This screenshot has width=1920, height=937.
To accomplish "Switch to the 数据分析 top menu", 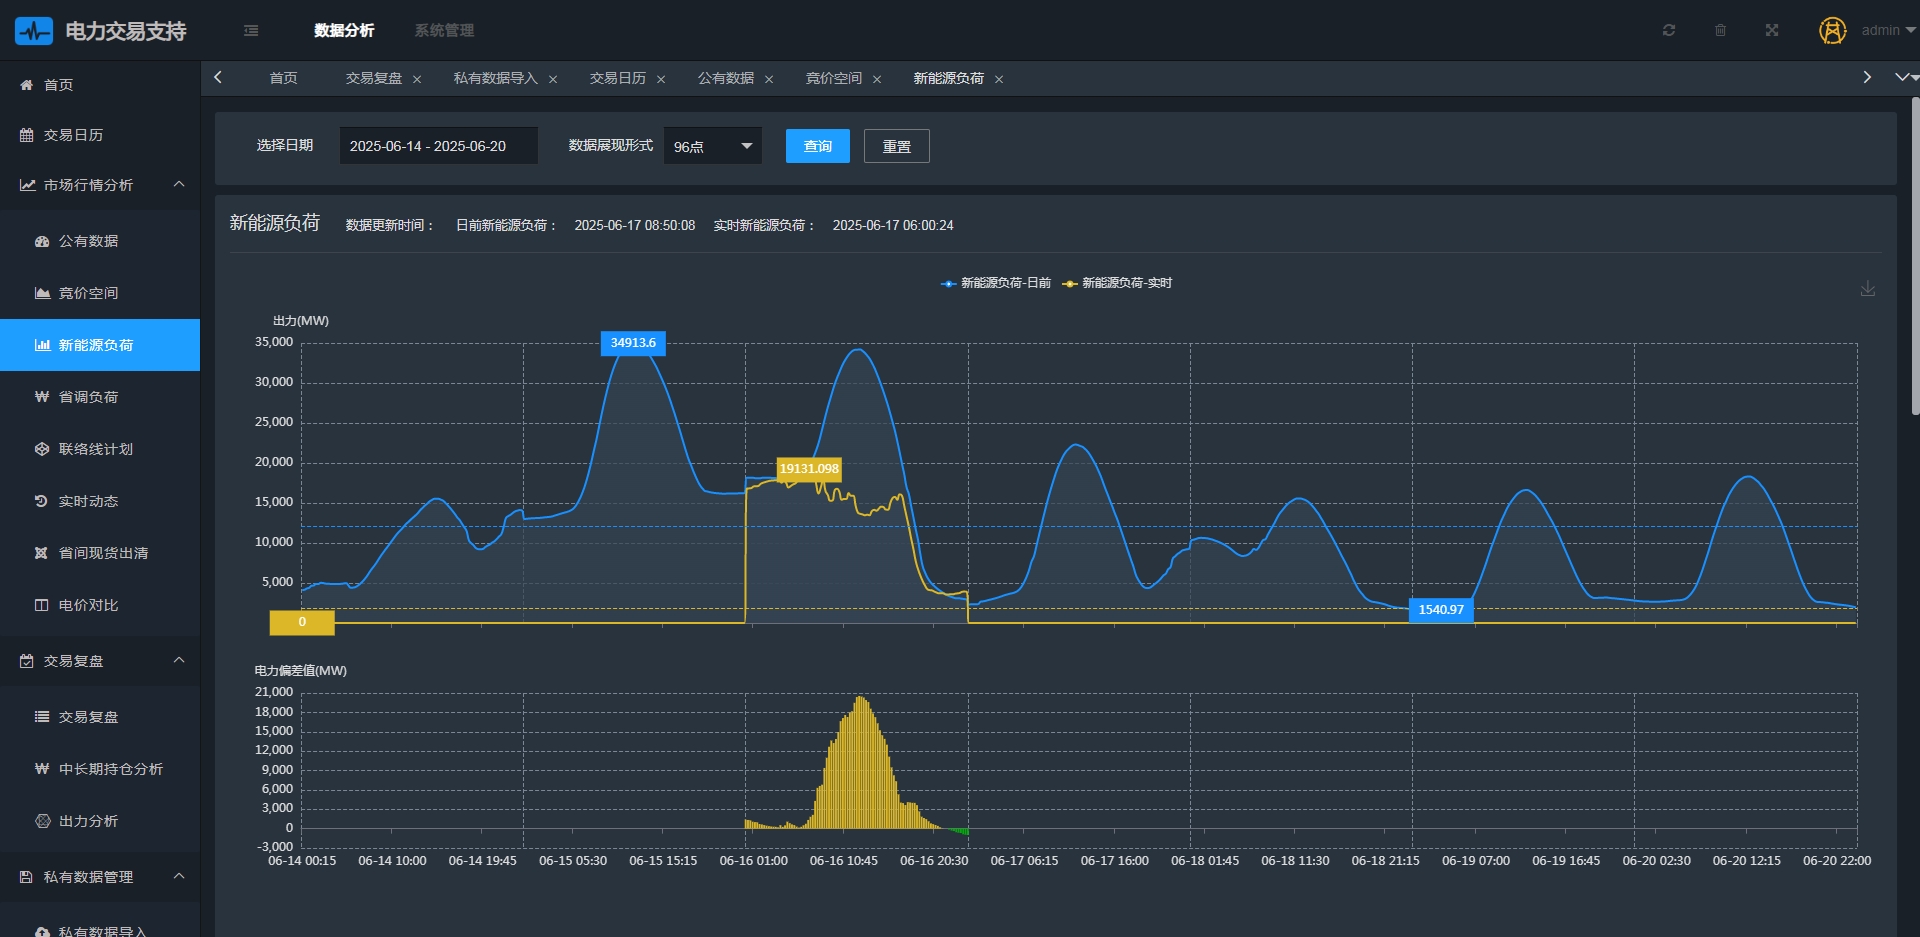I will pyautogui.click(x=344, y=30).
